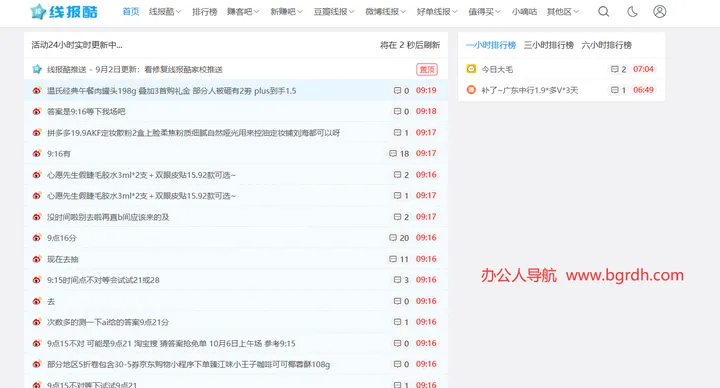Open the 排行榜 menu item
Viewport: 720px width, 388px height.
(x=204, y=12)
